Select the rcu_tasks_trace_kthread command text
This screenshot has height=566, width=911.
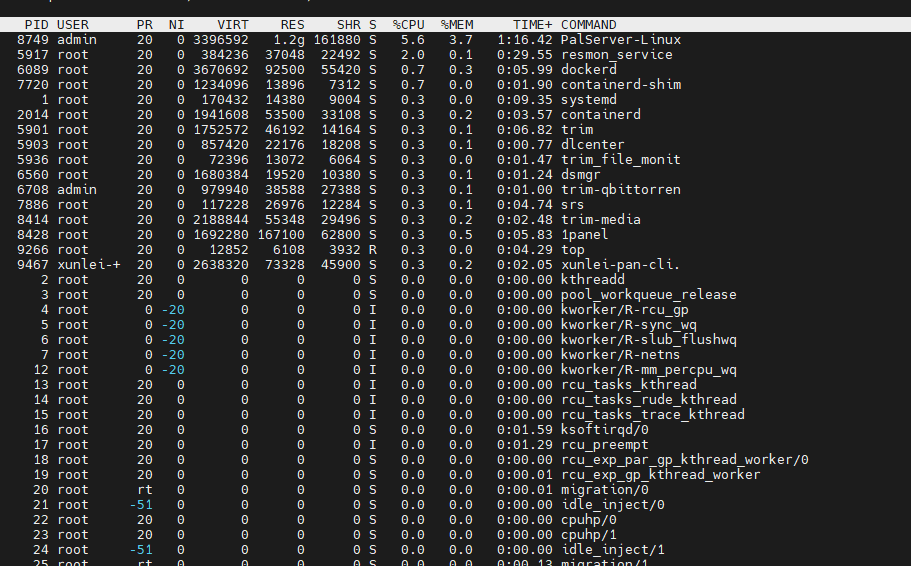(x=652, y=415)
